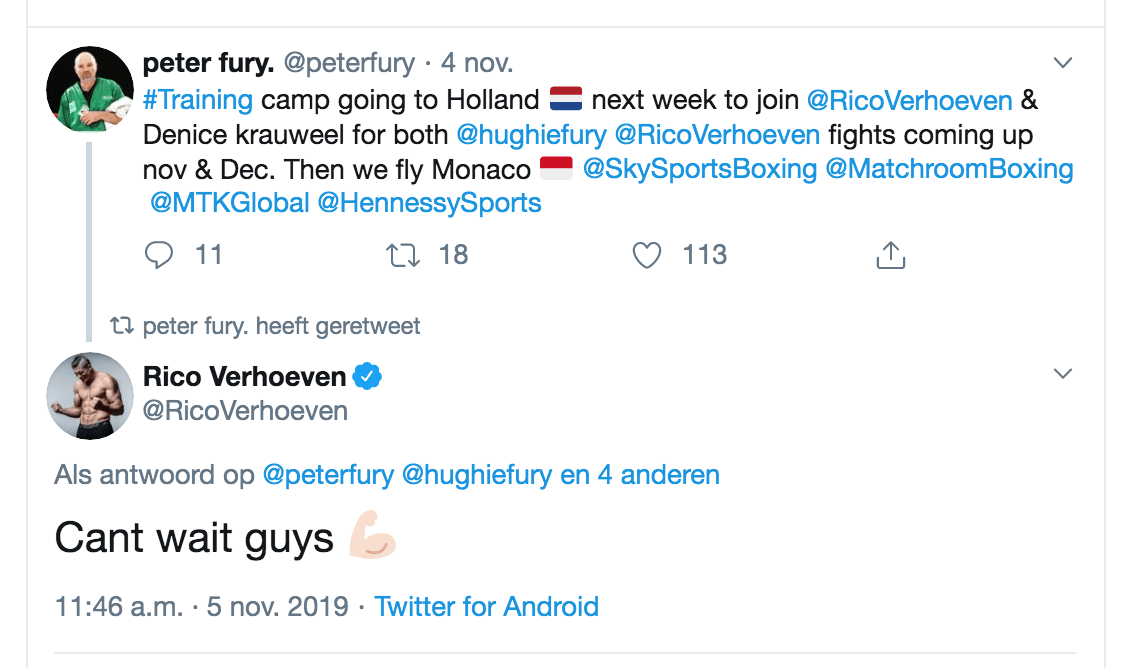
Task: Click the Rico Verhoeven display name
Action: point(245,377)
